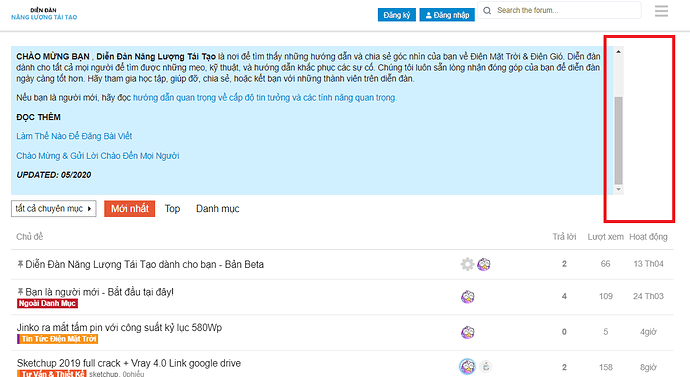Switch to the Top tab
This screenshot has width=690, height=377.
click(172, 209)
